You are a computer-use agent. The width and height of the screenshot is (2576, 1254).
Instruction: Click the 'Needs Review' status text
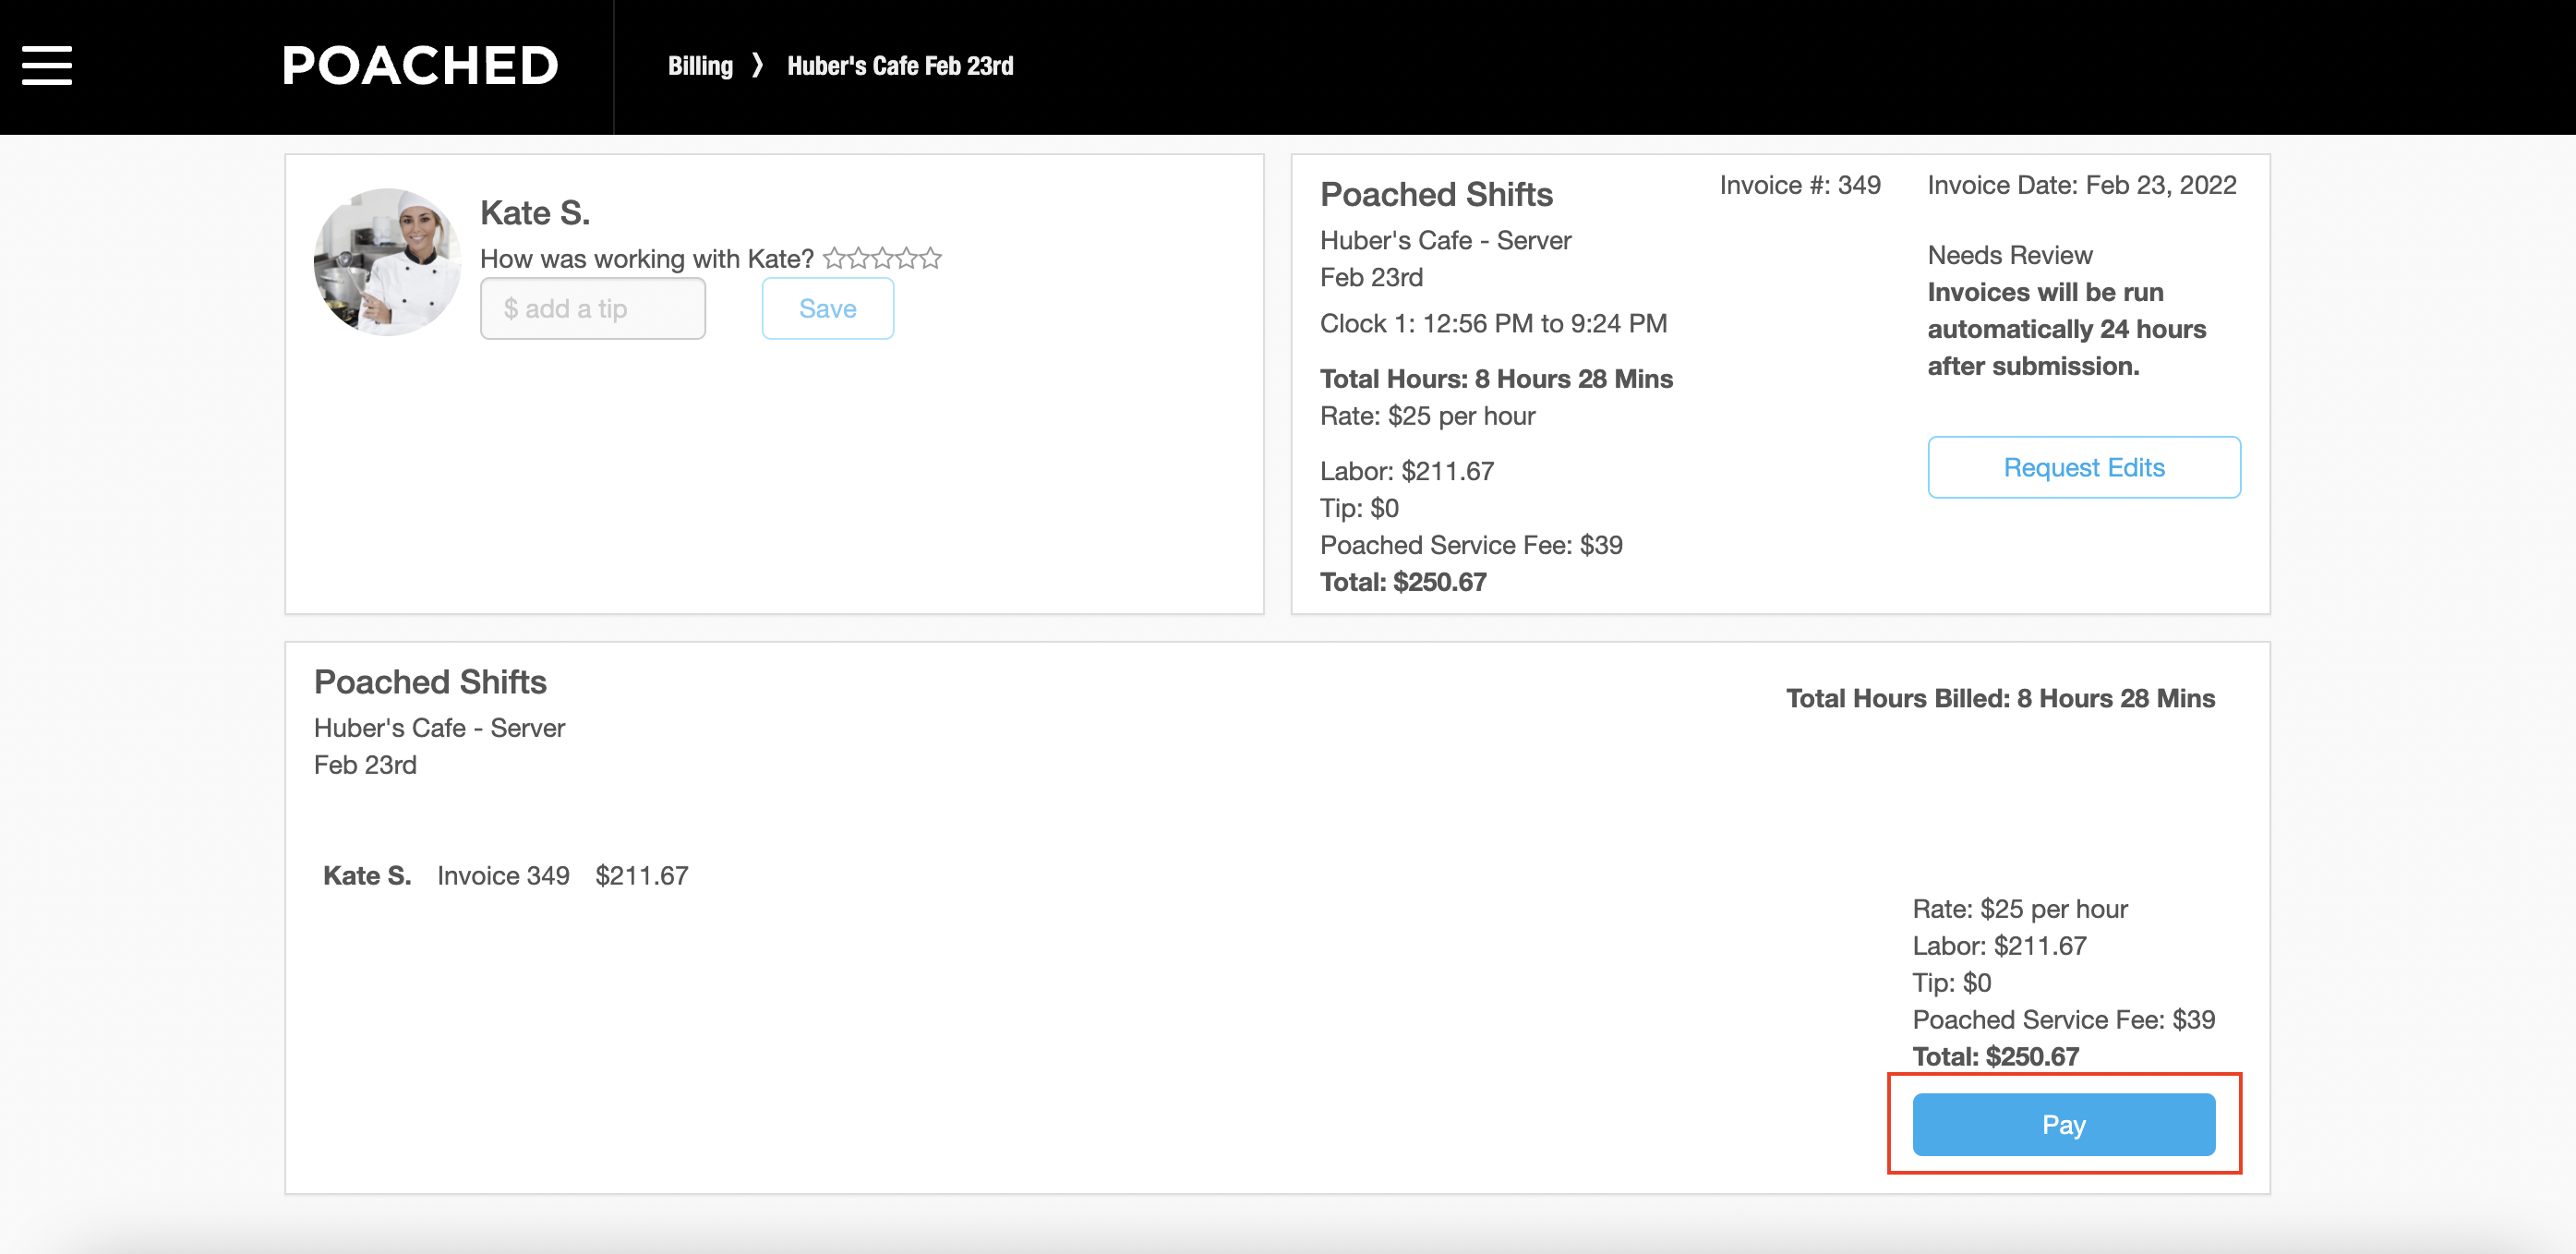(2010, 255)
